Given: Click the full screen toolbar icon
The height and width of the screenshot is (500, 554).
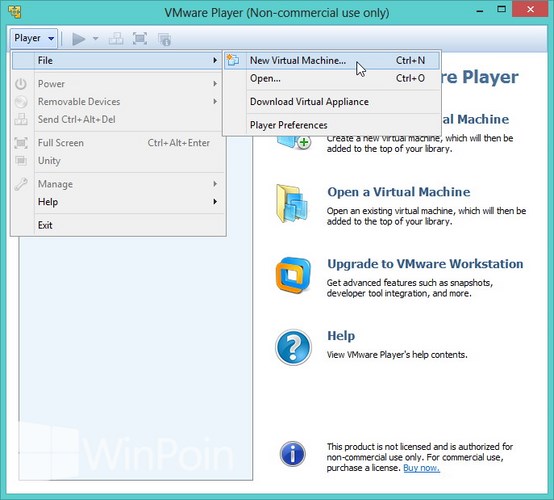Looking at the screenshot, I should pos(140,38).
